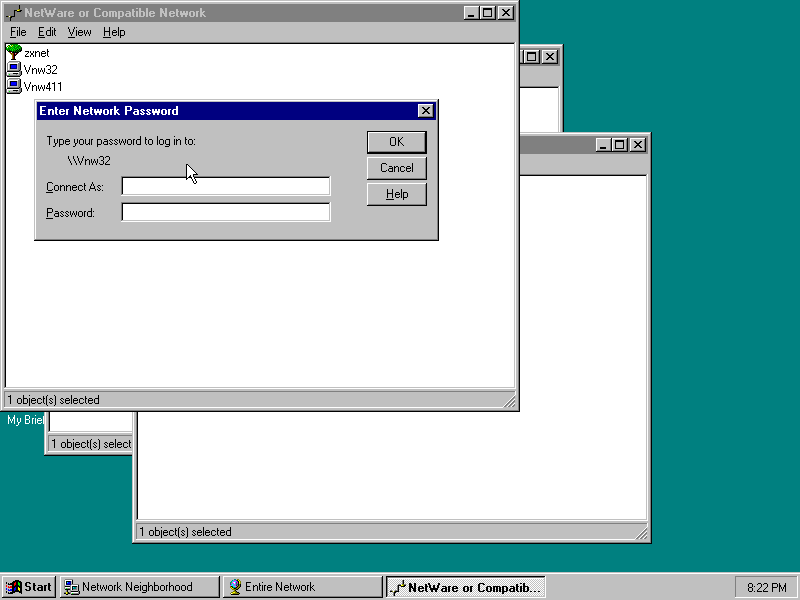The height and width of the screenshot is (600, 800).
Task: Select the Vnw411 server icon
Action: 14,86
